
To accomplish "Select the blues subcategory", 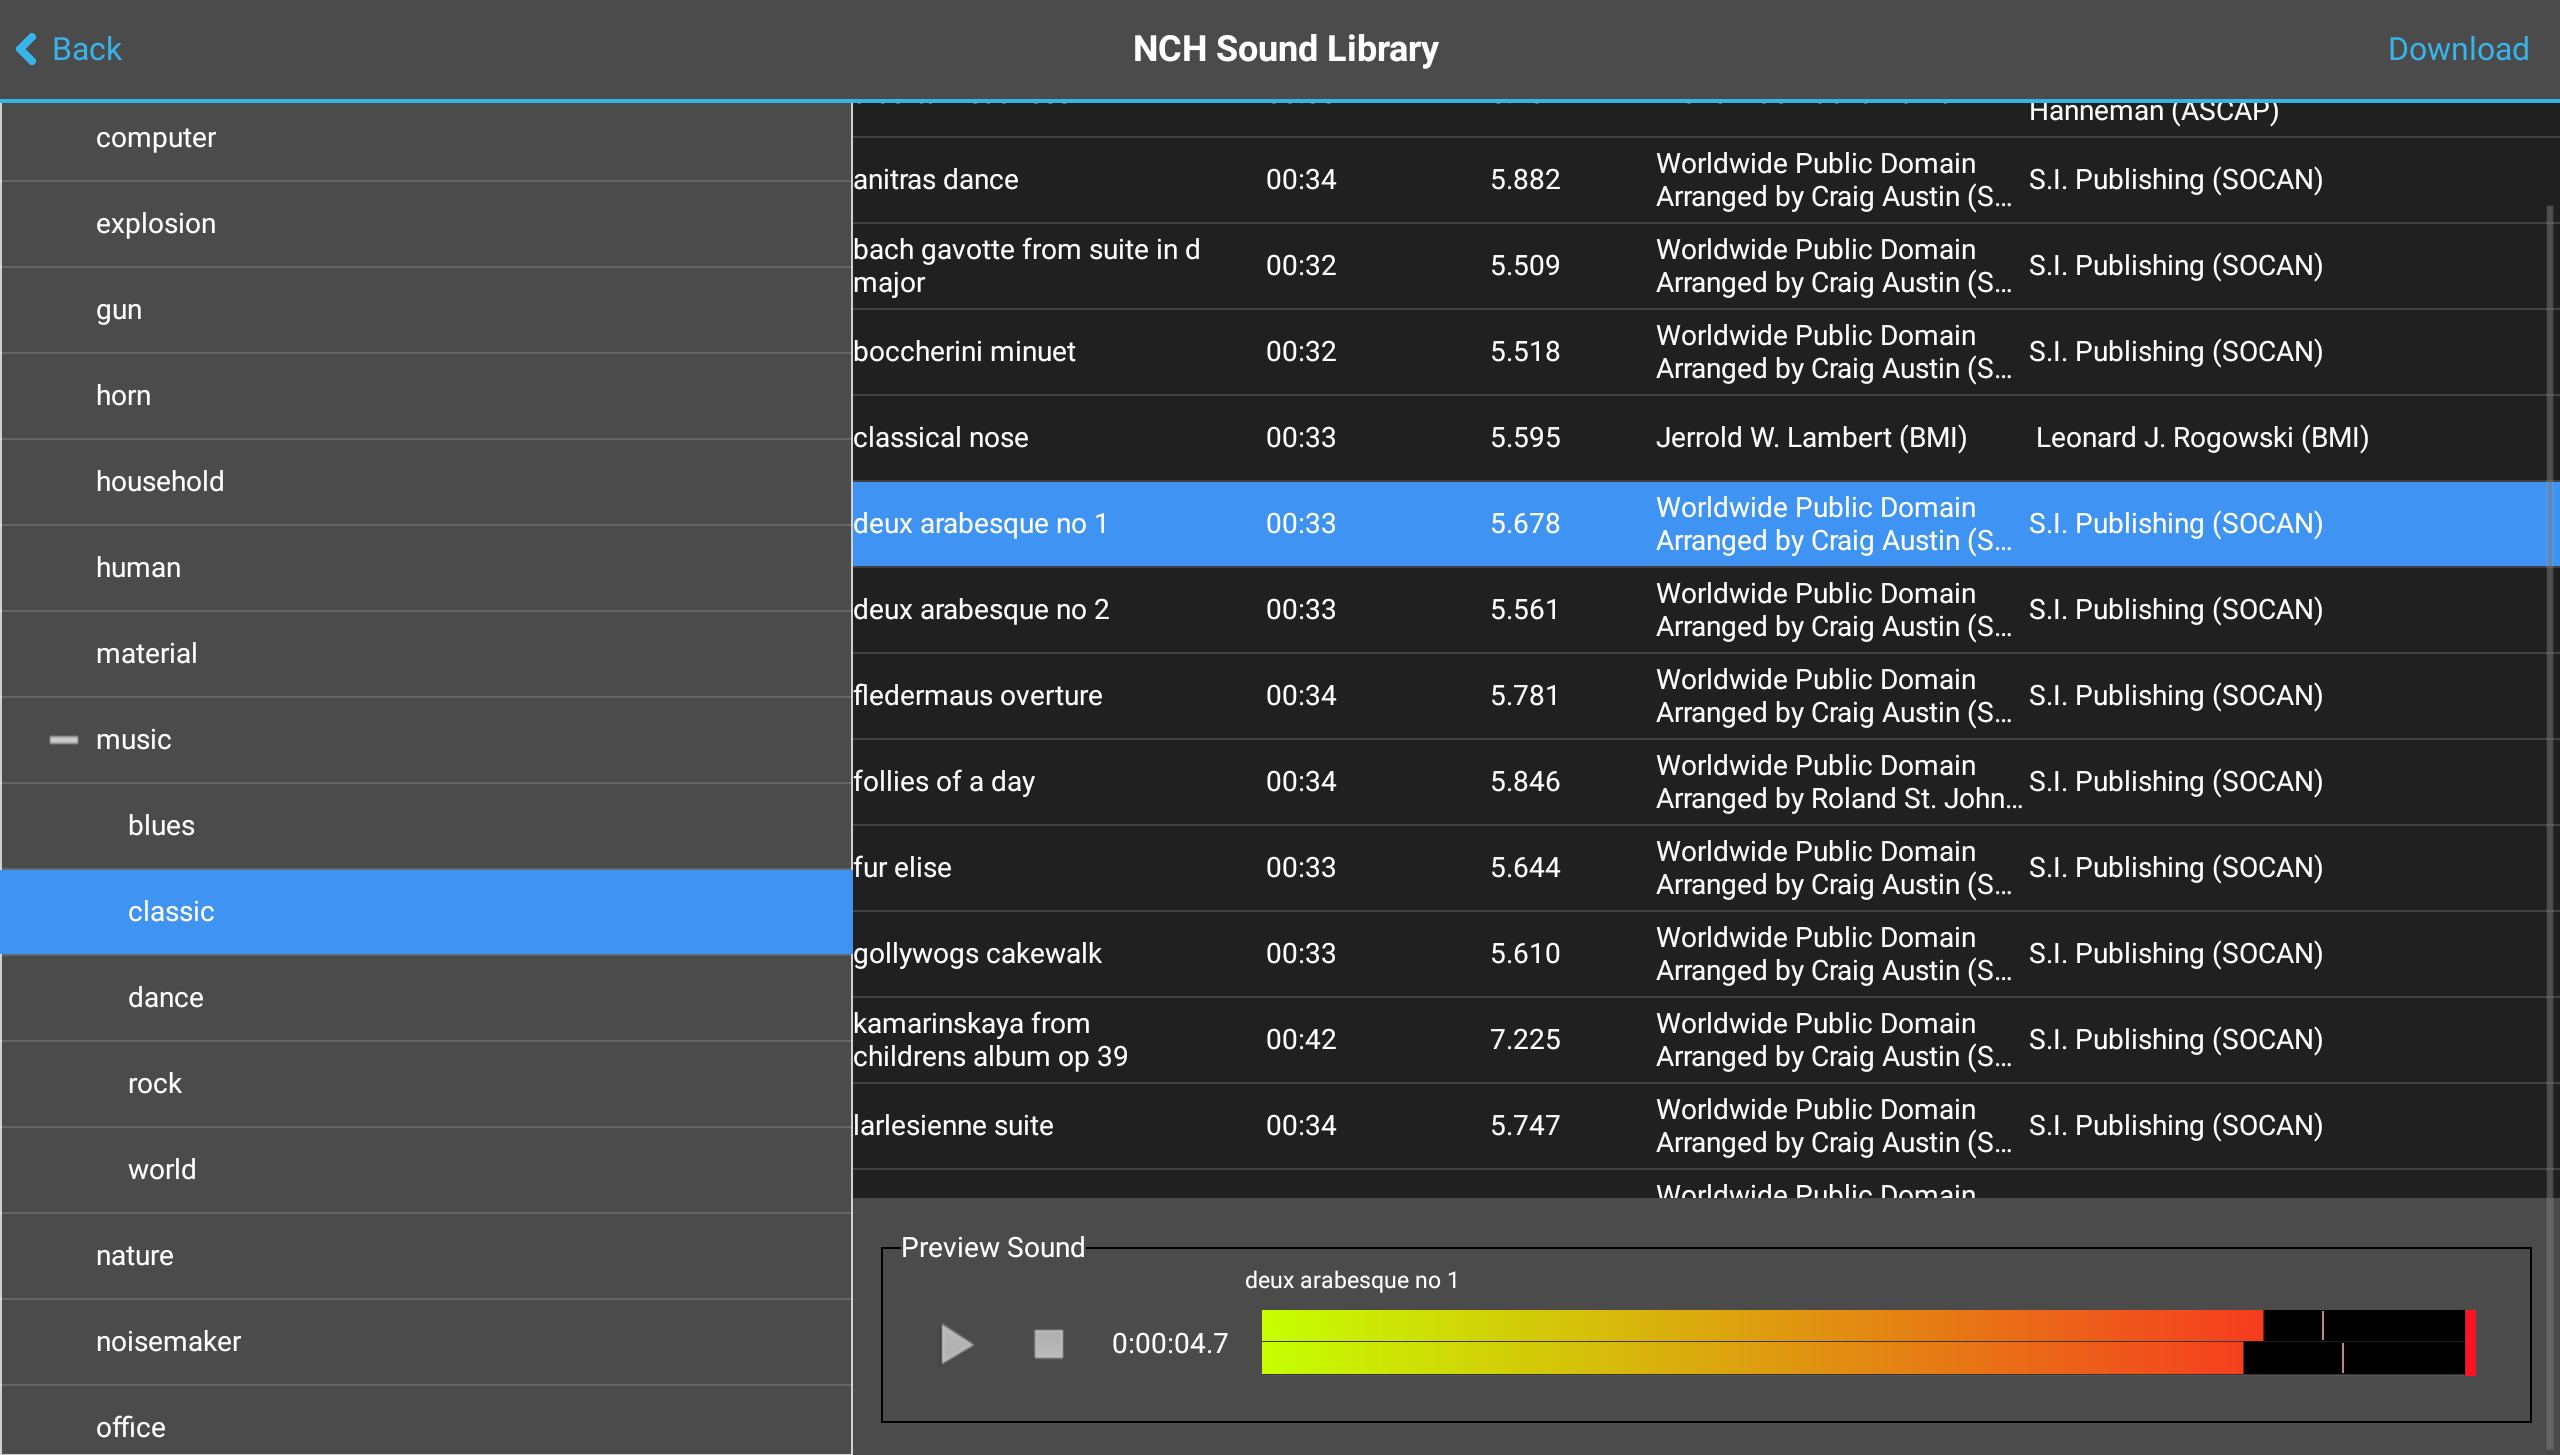I will click(x=426, y=826).
